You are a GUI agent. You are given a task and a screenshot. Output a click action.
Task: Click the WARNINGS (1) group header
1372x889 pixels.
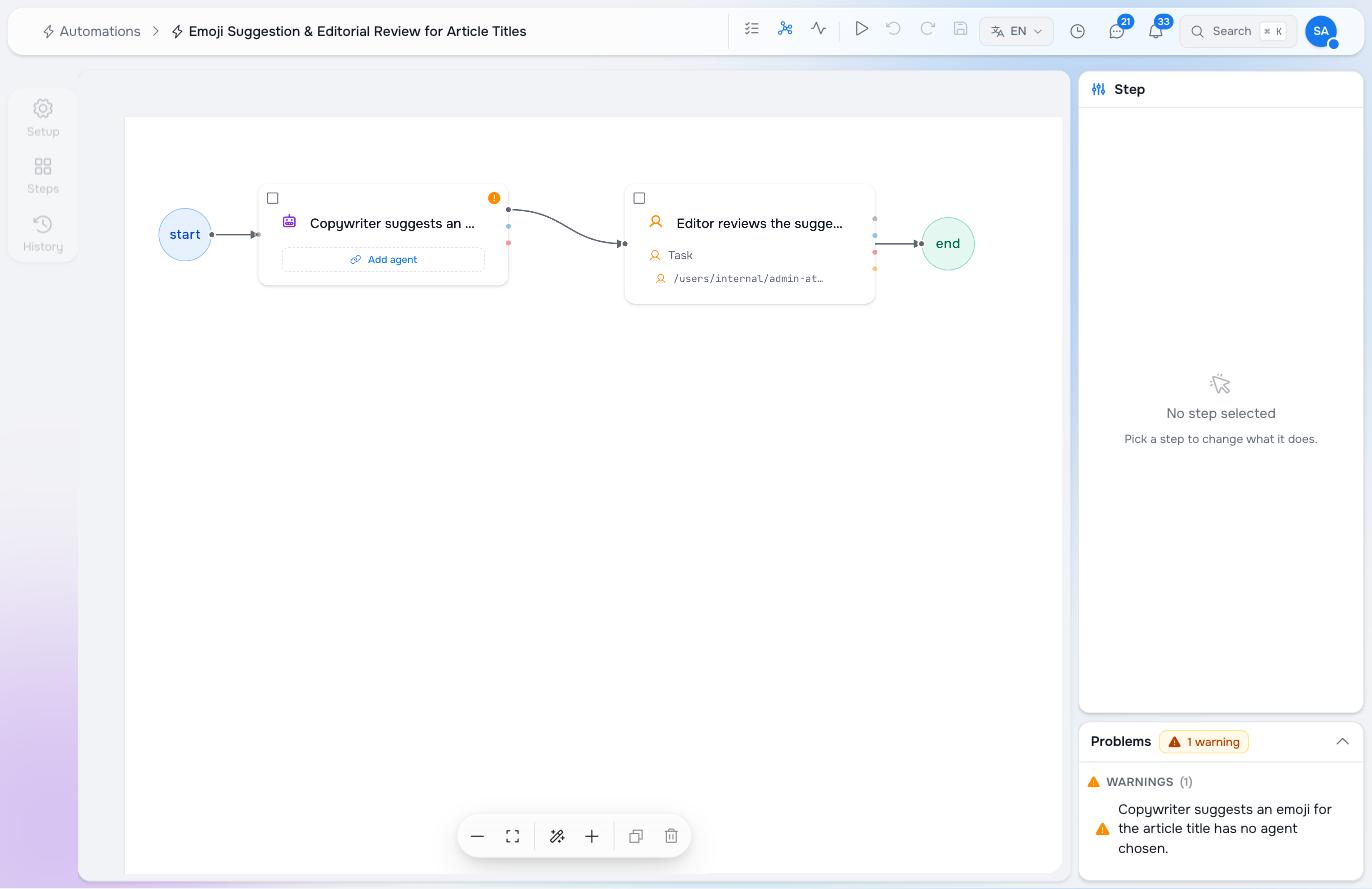(1141, 782)
